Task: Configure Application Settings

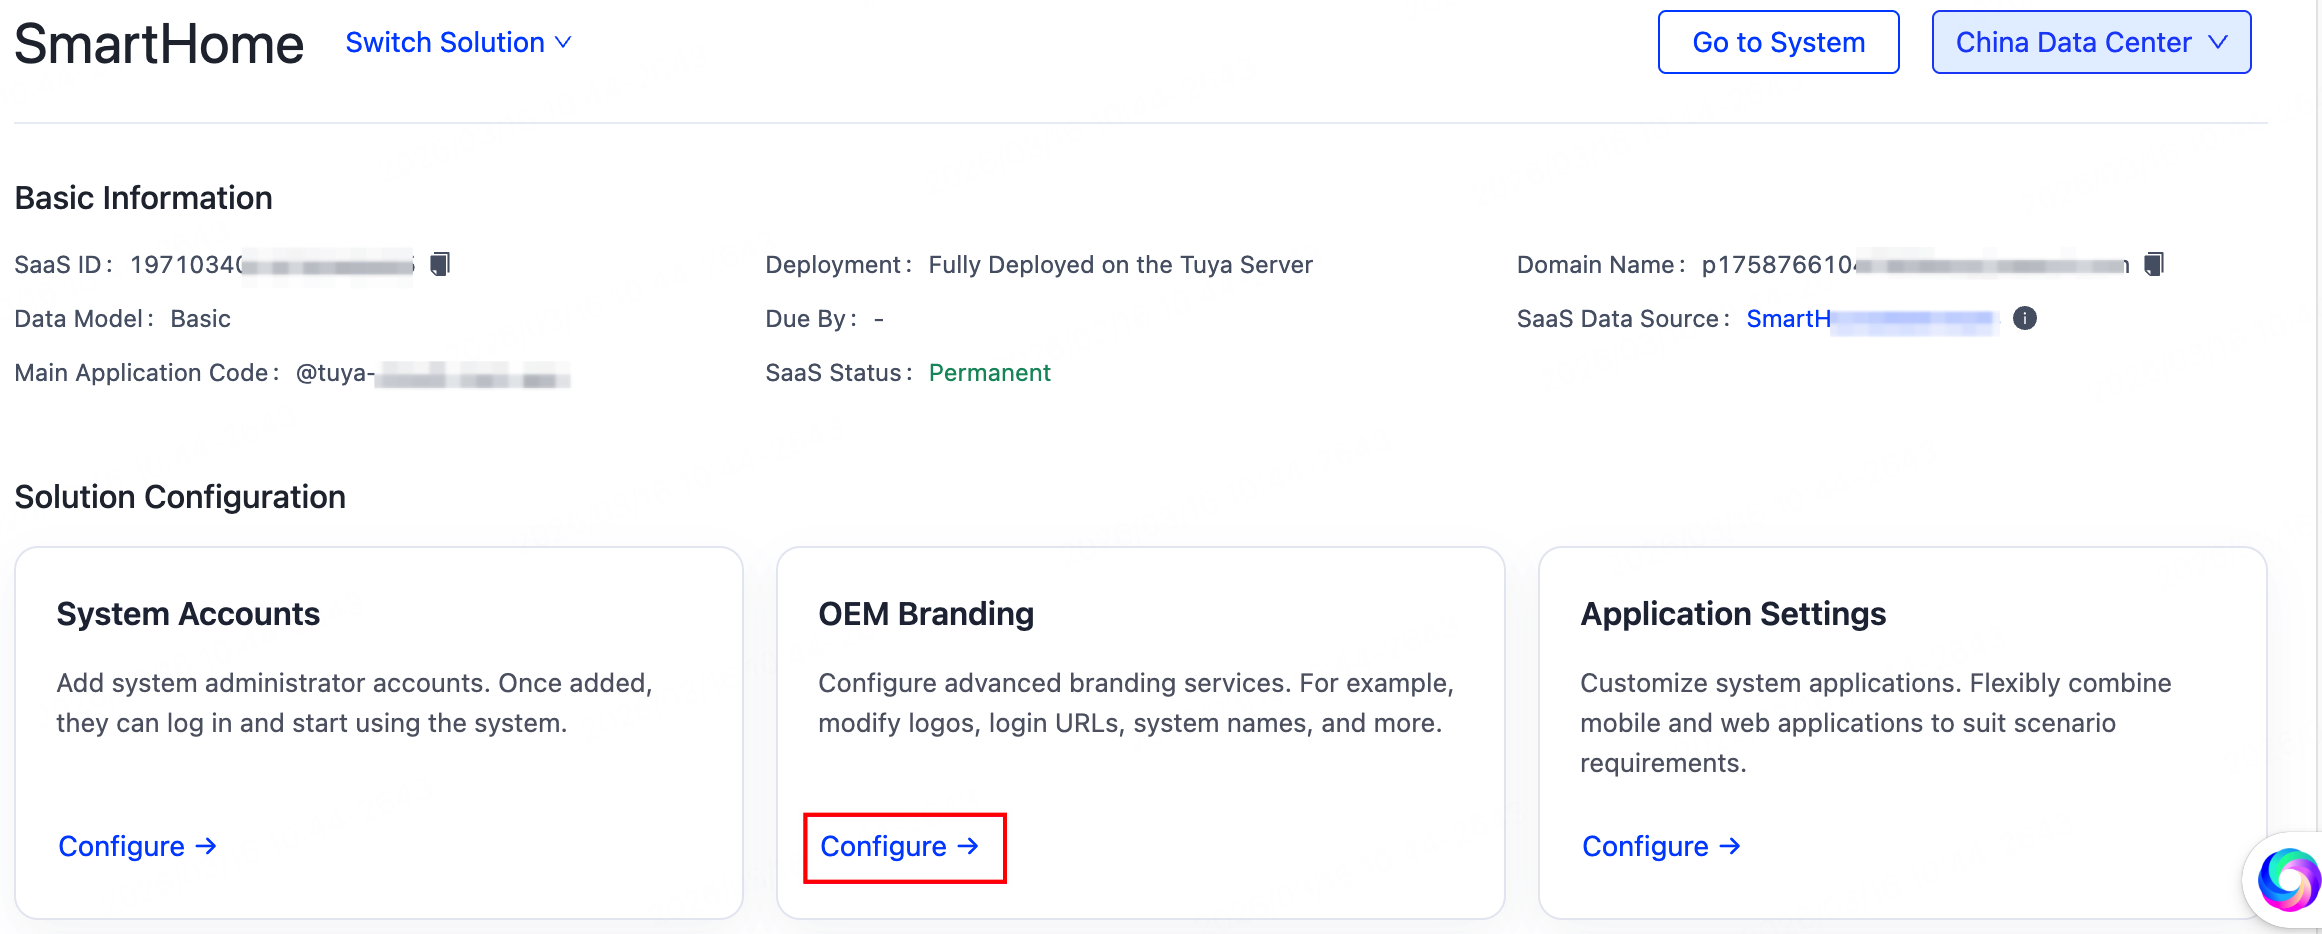Action: coord(1662,846)
